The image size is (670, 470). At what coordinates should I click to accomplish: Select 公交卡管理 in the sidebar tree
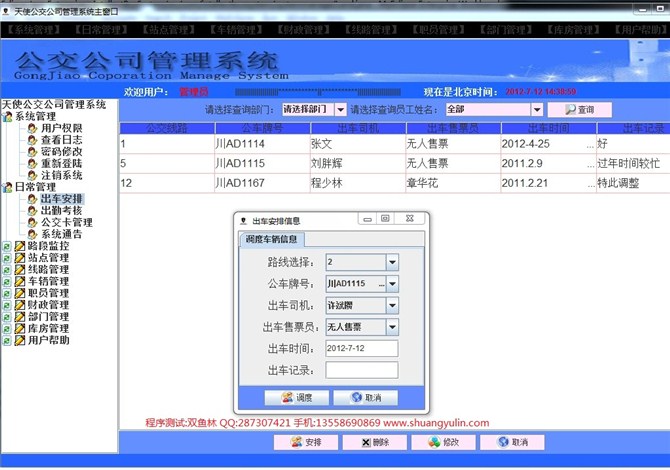coord(67,222)
